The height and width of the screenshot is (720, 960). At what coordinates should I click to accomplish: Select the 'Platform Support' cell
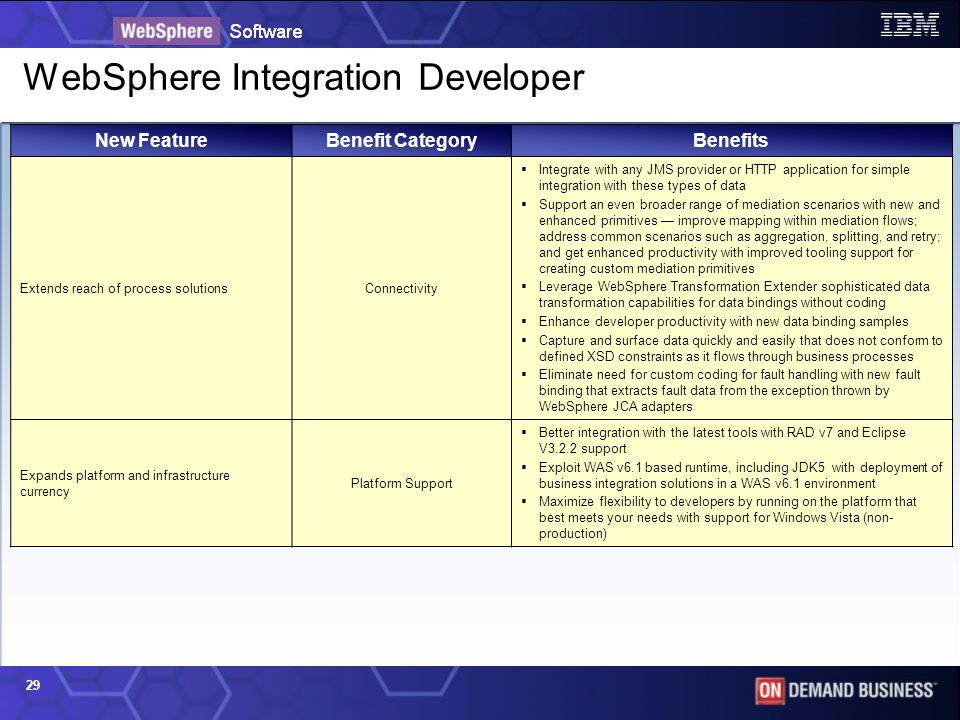[402, 483]
